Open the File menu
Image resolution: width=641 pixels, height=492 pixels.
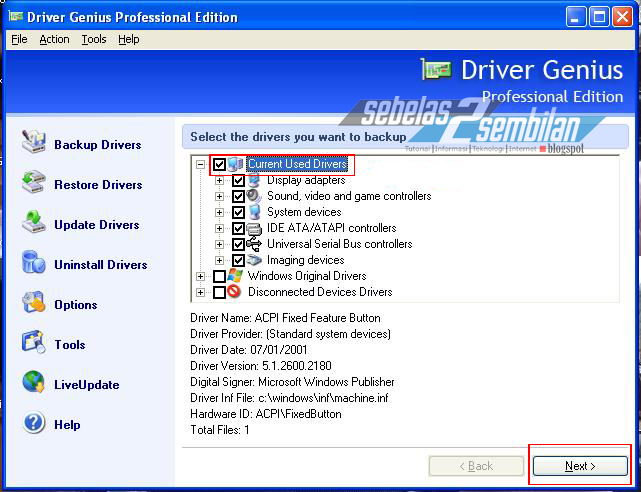point(19,39)
